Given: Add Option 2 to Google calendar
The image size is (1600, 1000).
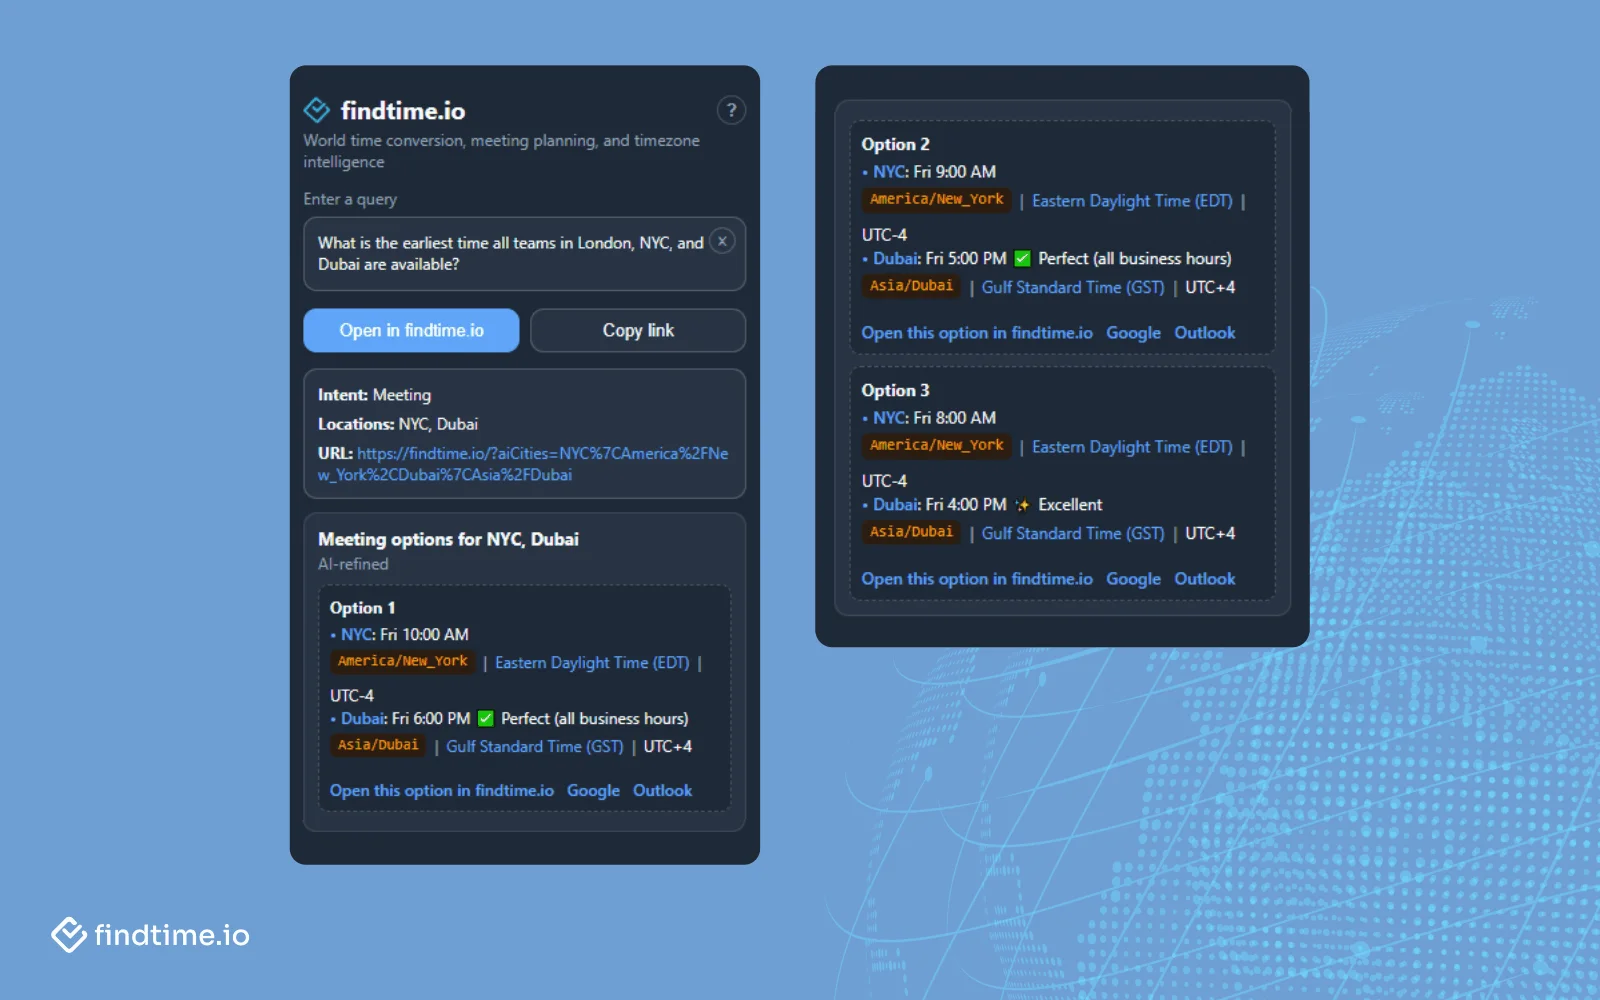Looking at the screenshot, I should tap(1133, 332).
